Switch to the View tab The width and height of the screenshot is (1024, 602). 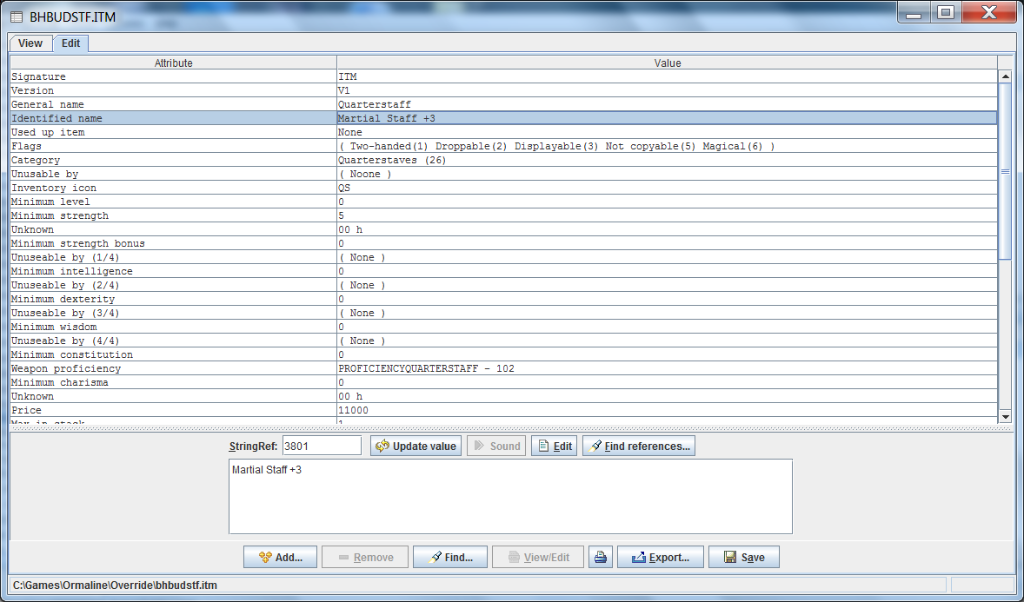pyautogui.click(x=30, y=43)
